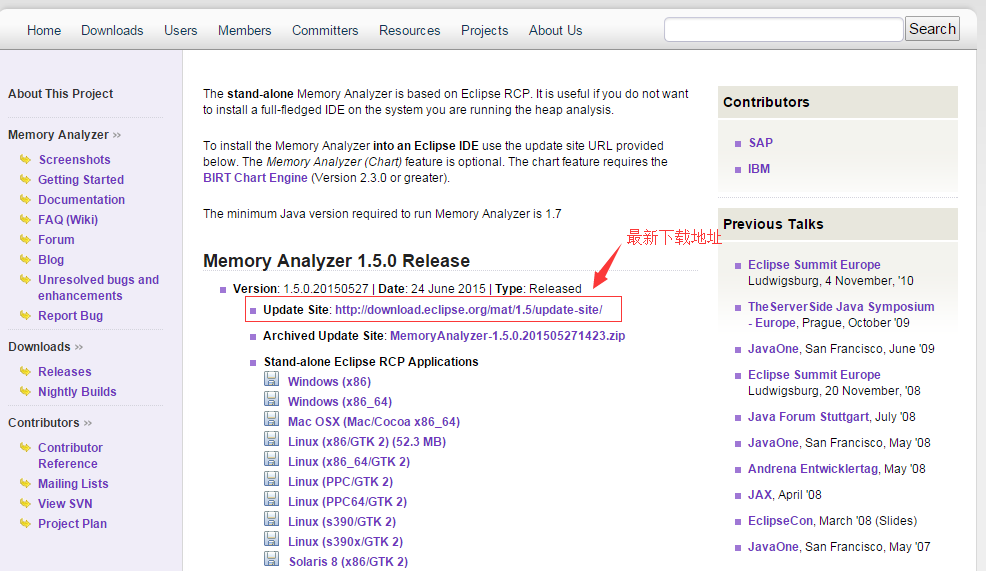Click the disk icon beside Linux (x86_64/GTK 2)

(272, 459)
